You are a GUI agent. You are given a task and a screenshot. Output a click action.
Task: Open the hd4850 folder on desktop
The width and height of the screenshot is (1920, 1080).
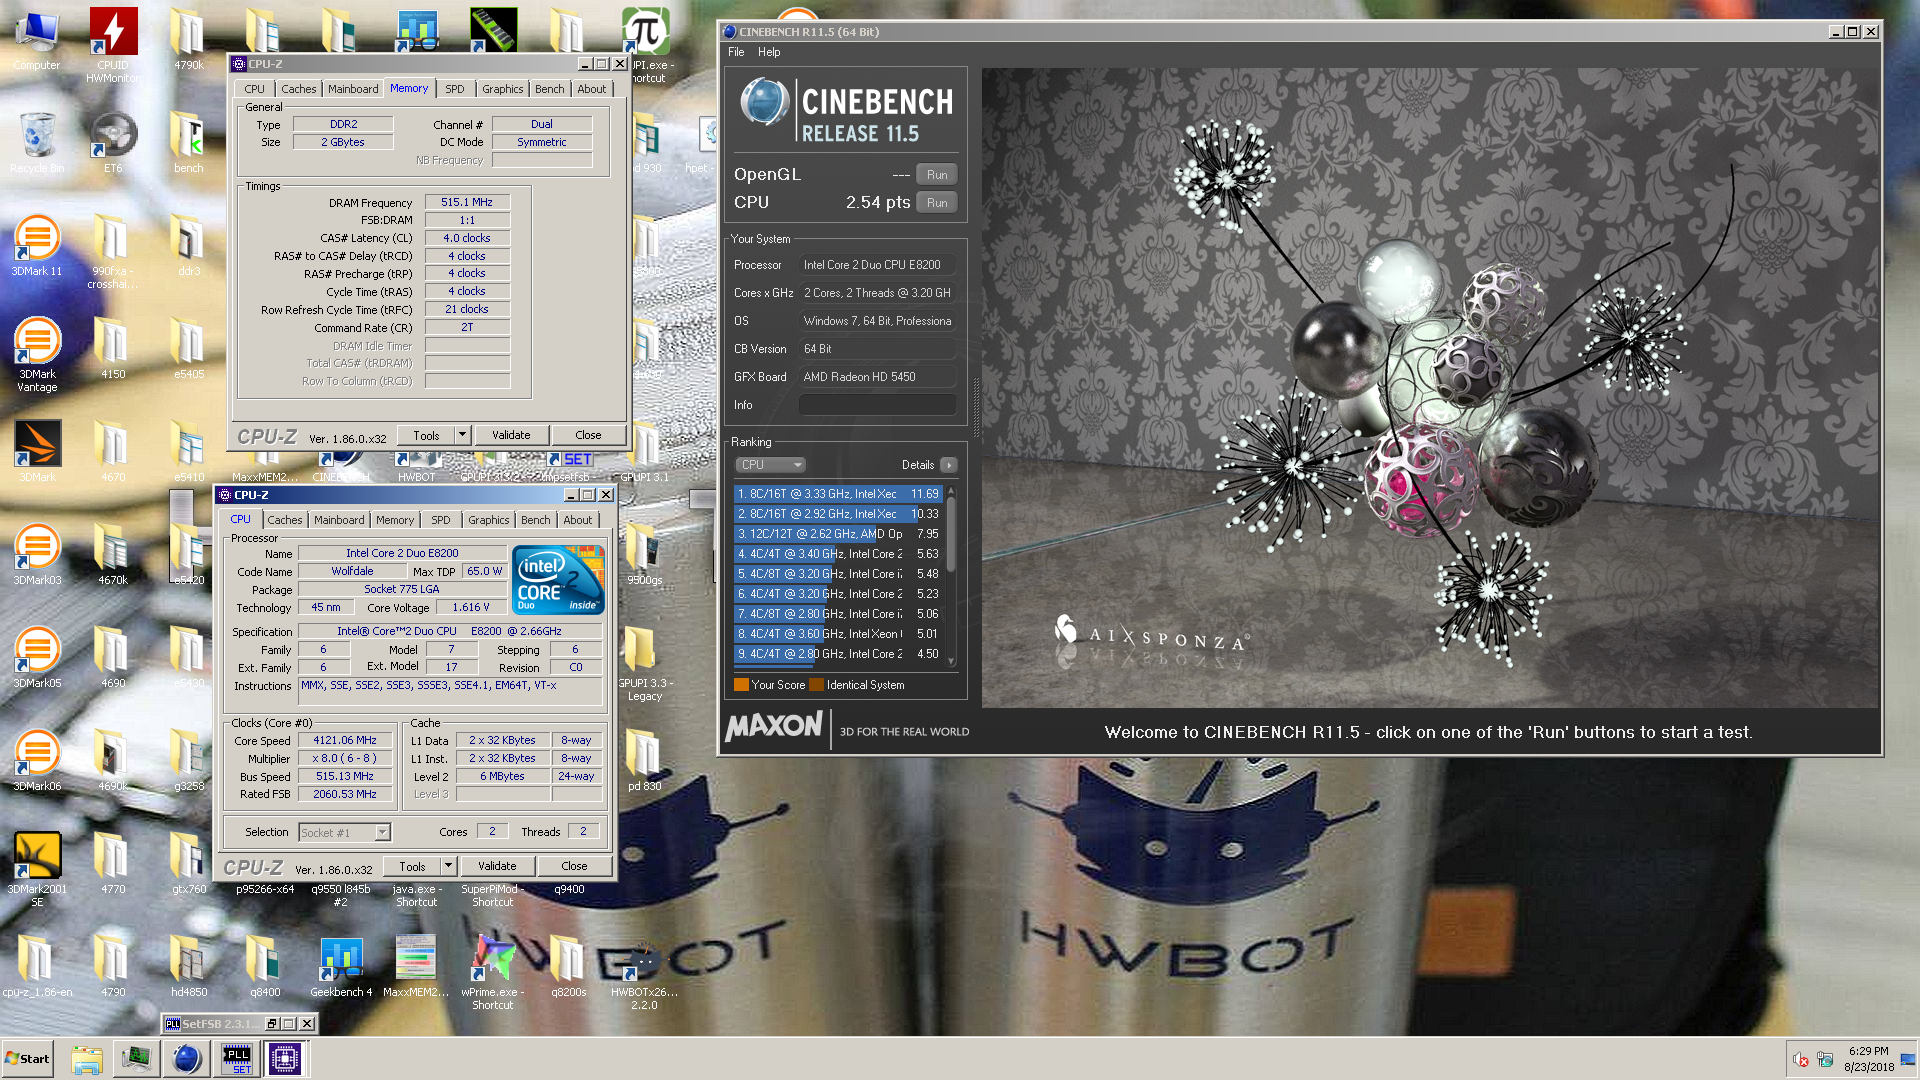tap(189, 967)
